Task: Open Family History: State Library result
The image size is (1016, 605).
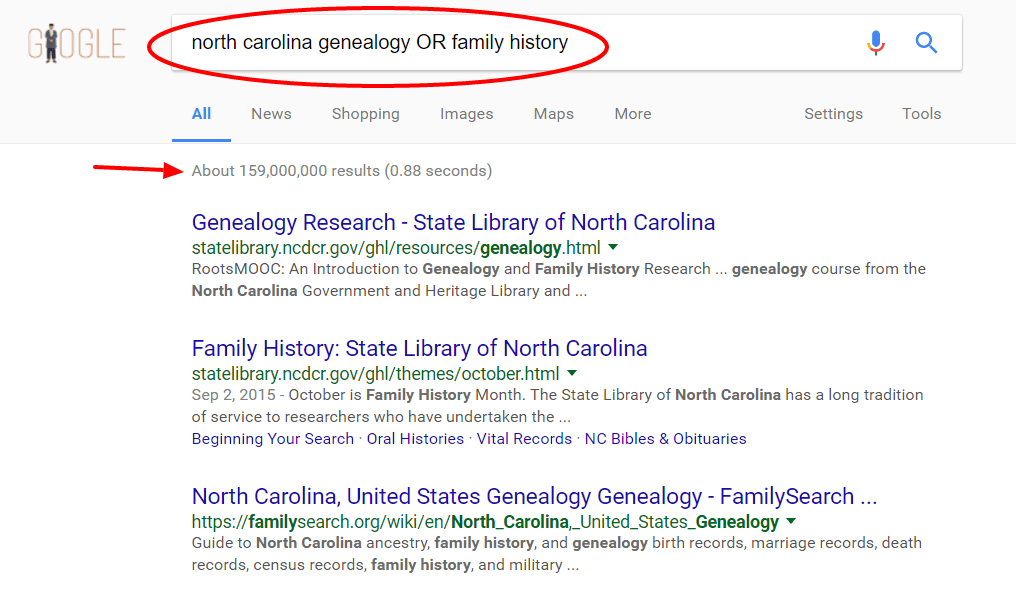Action: click(419, 348)
